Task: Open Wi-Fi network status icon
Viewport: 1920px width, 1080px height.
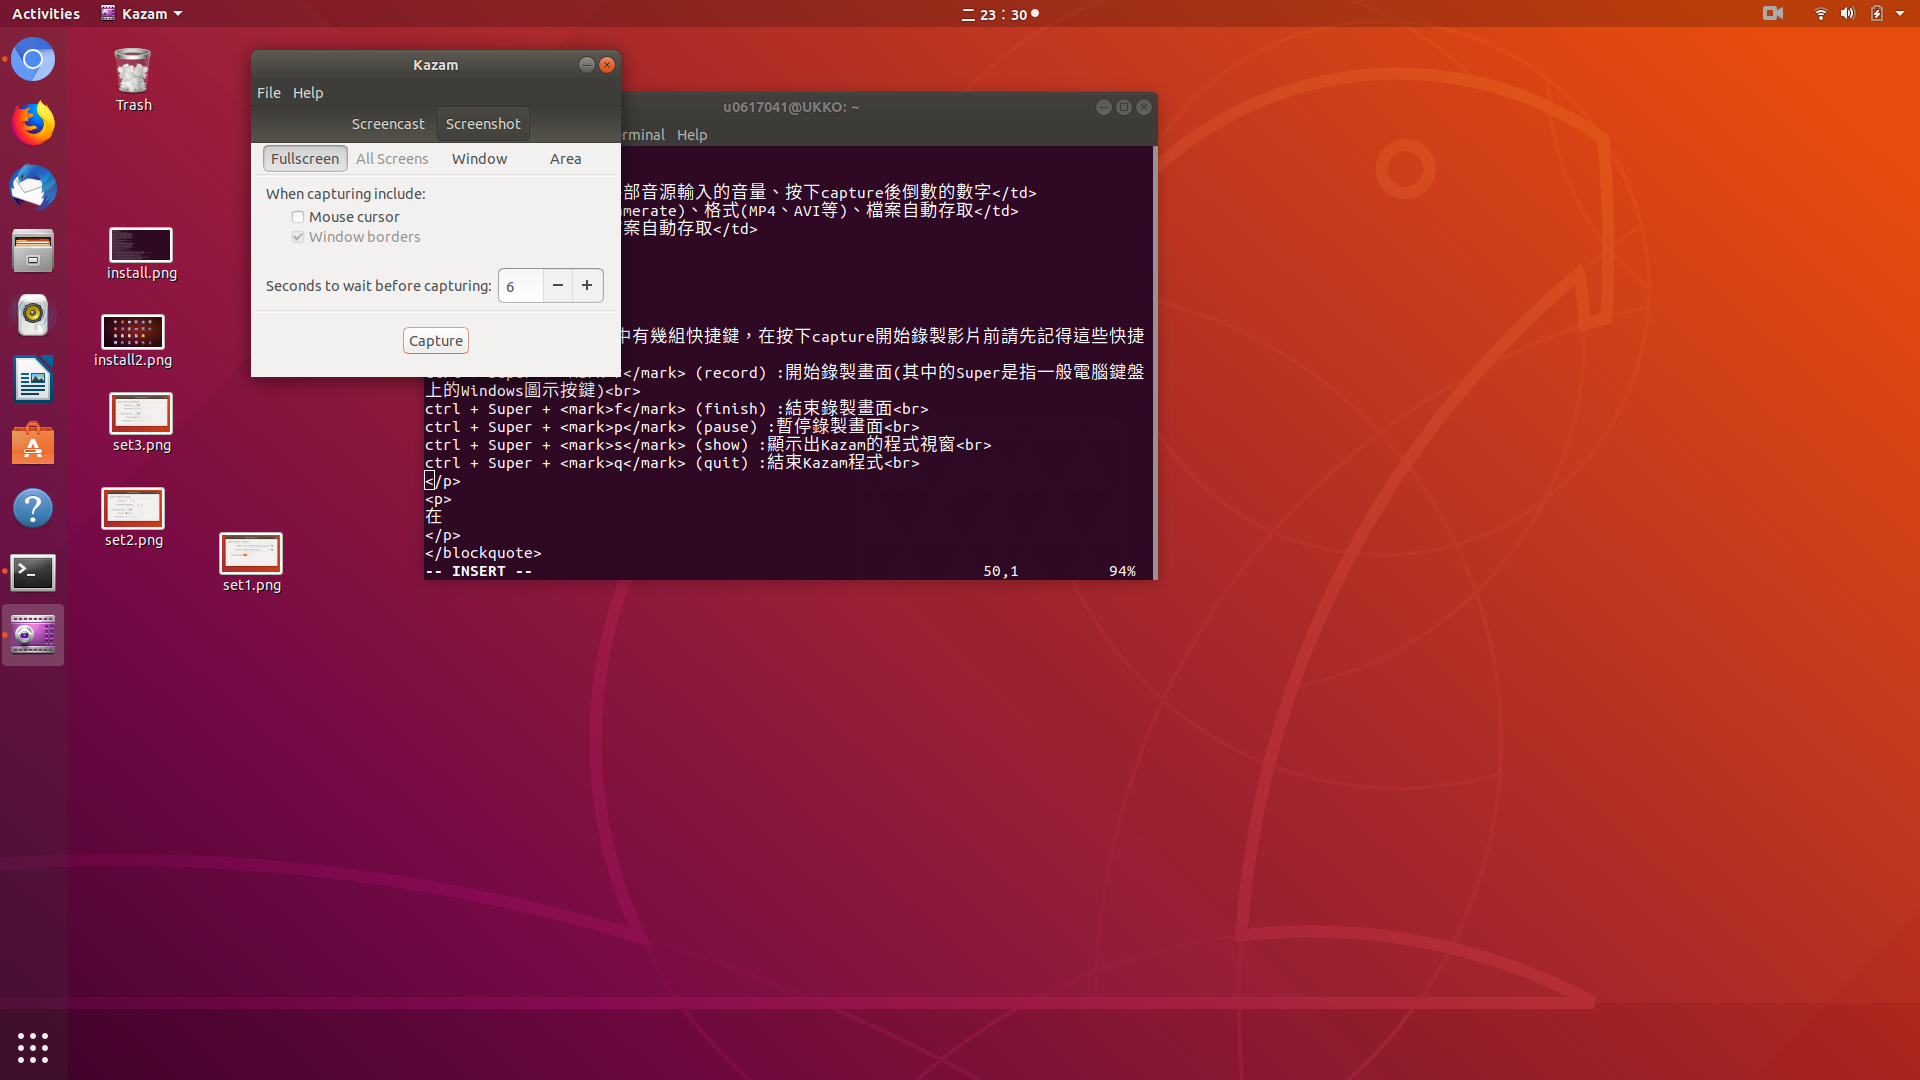Action: pyautogui.click(x=1820, y=14)
